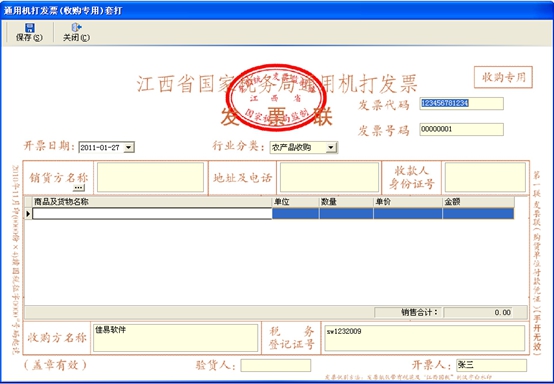Click the row indicator arrow in grid
Viewport: 554px width, 384px height.
click(x=28, y=213)
